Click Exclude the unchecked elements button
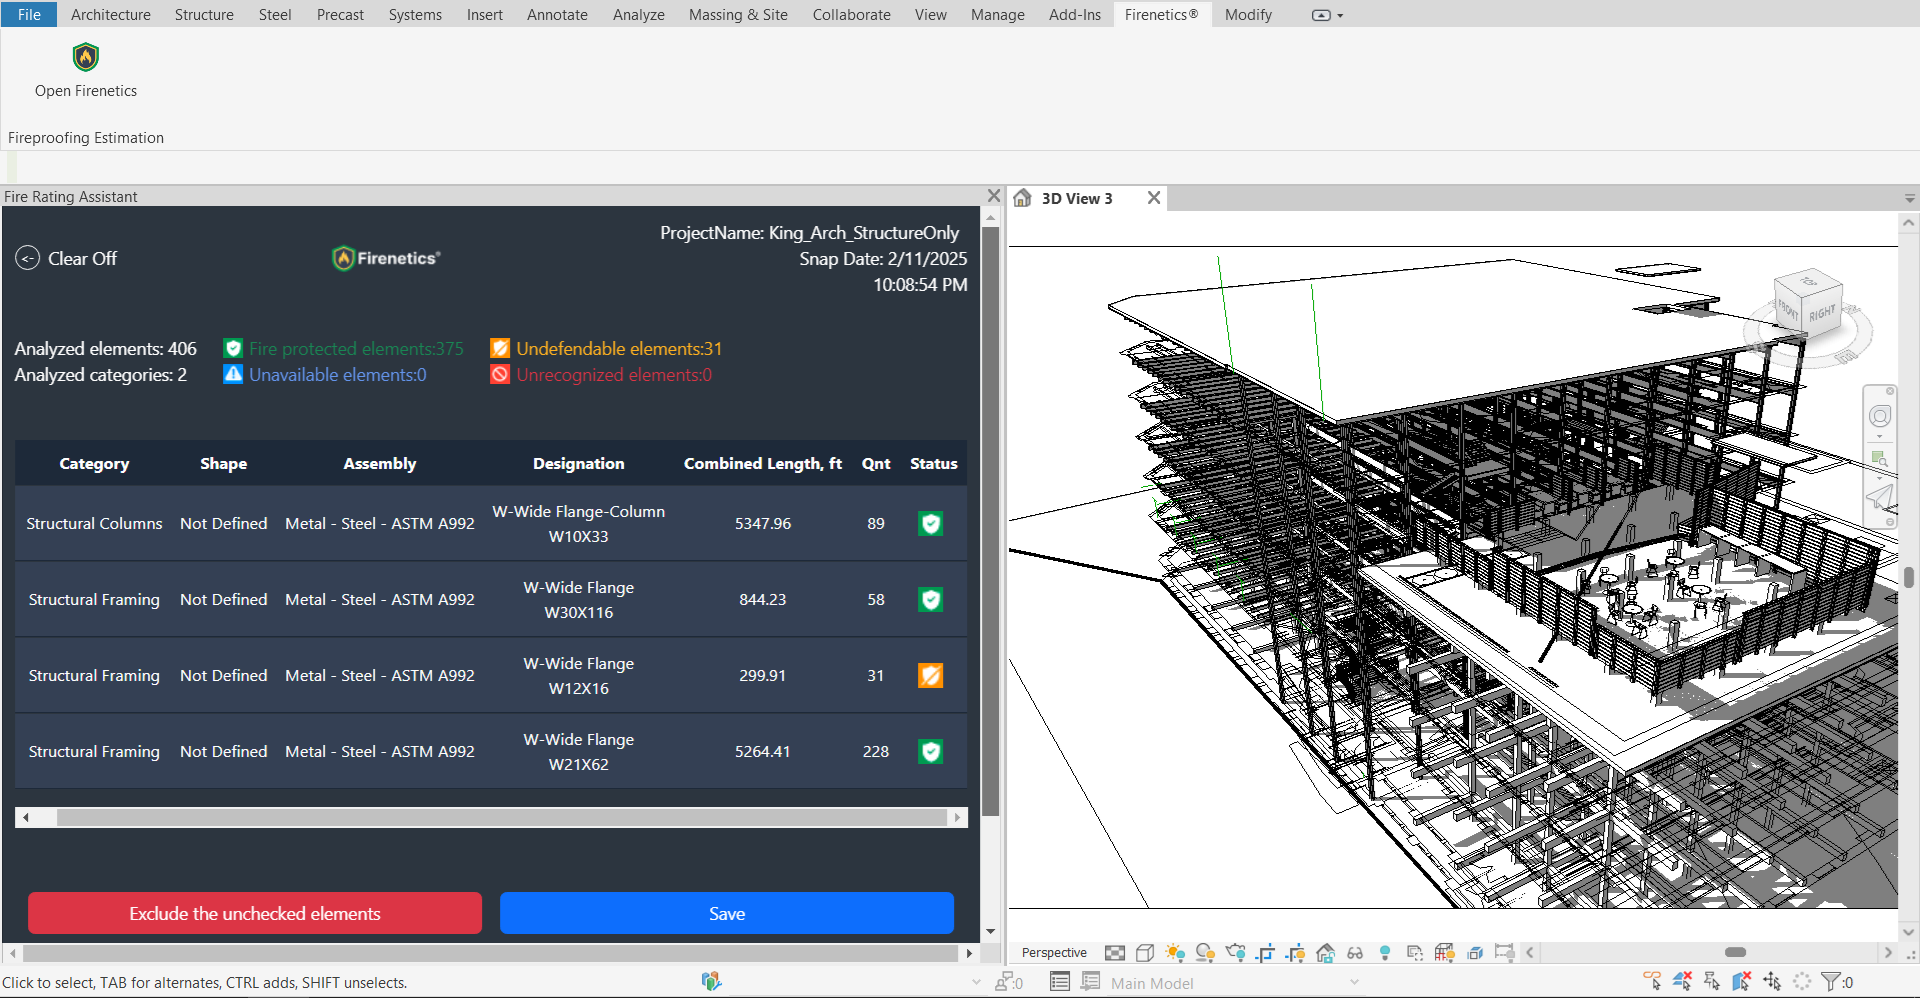1920x998 pixels. tap(255, 913)
